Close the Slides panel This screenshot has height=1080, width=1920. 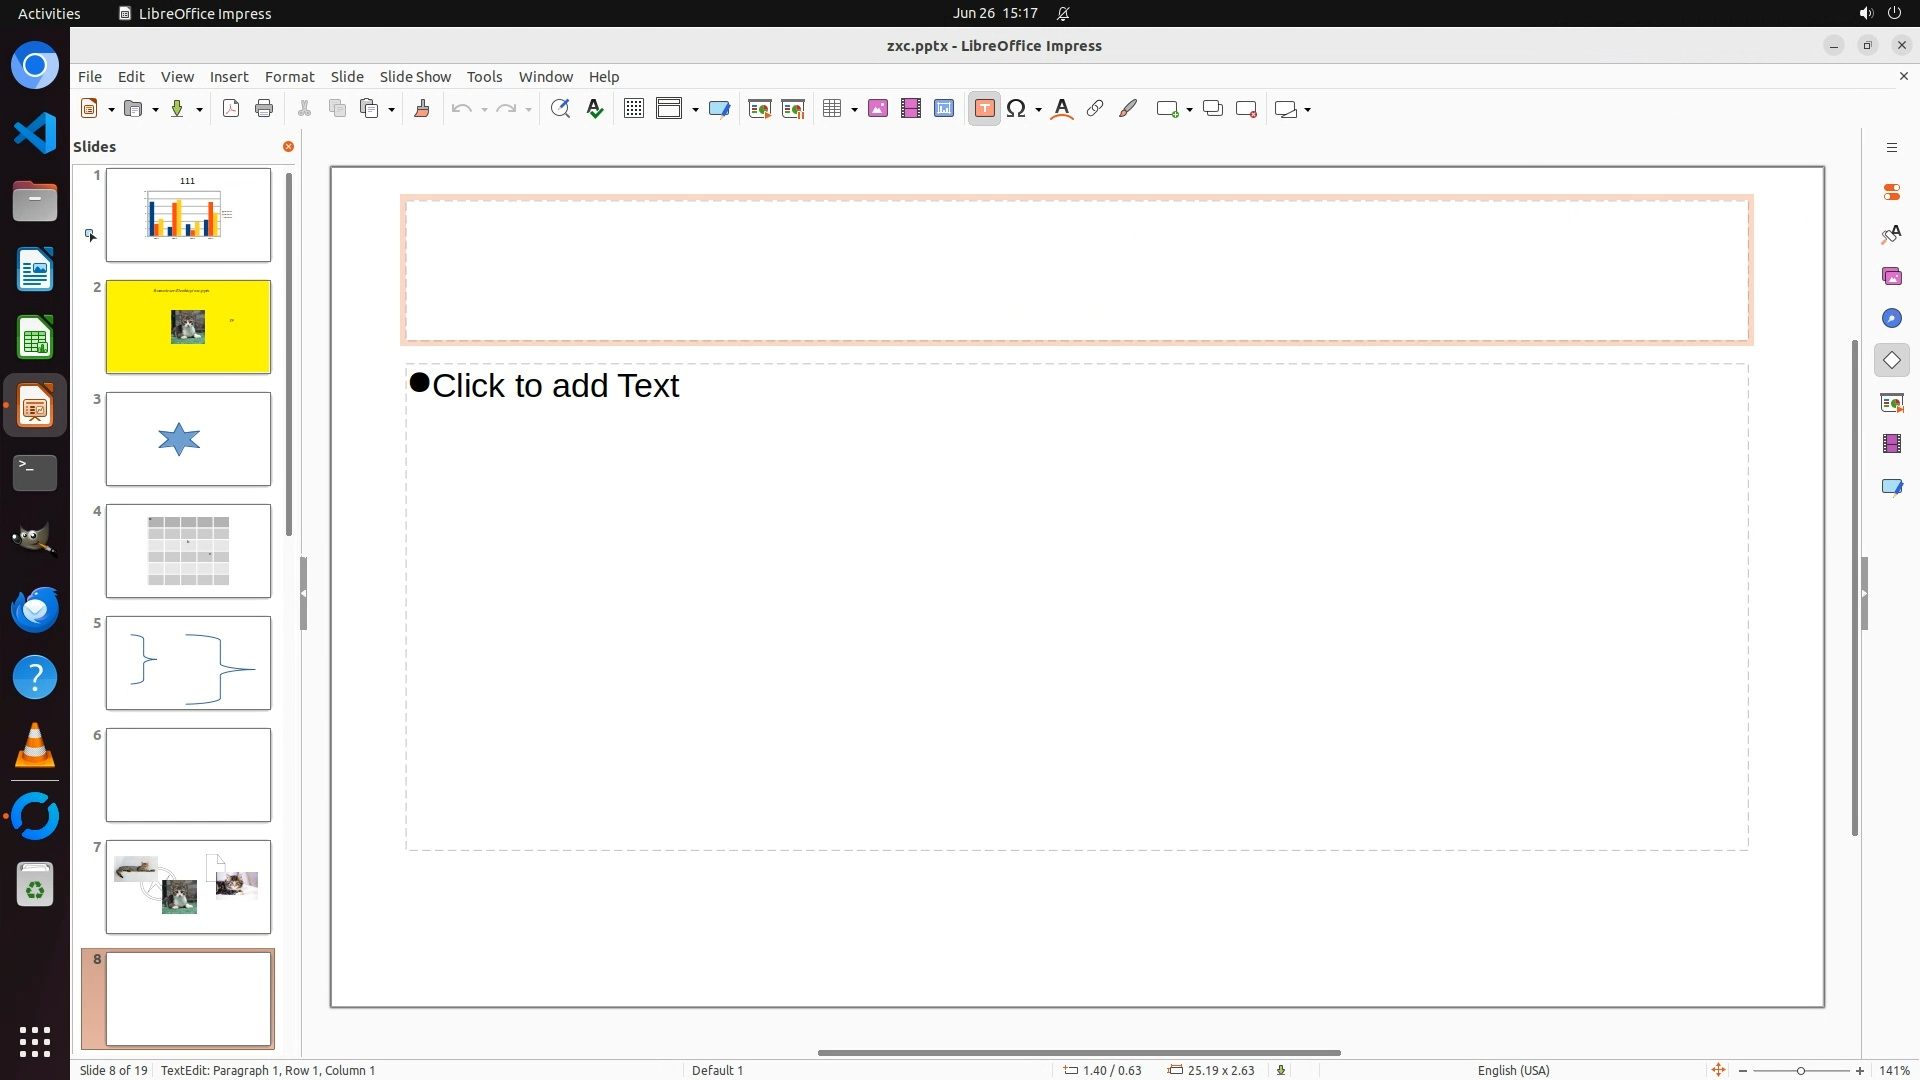click(288, 147)
